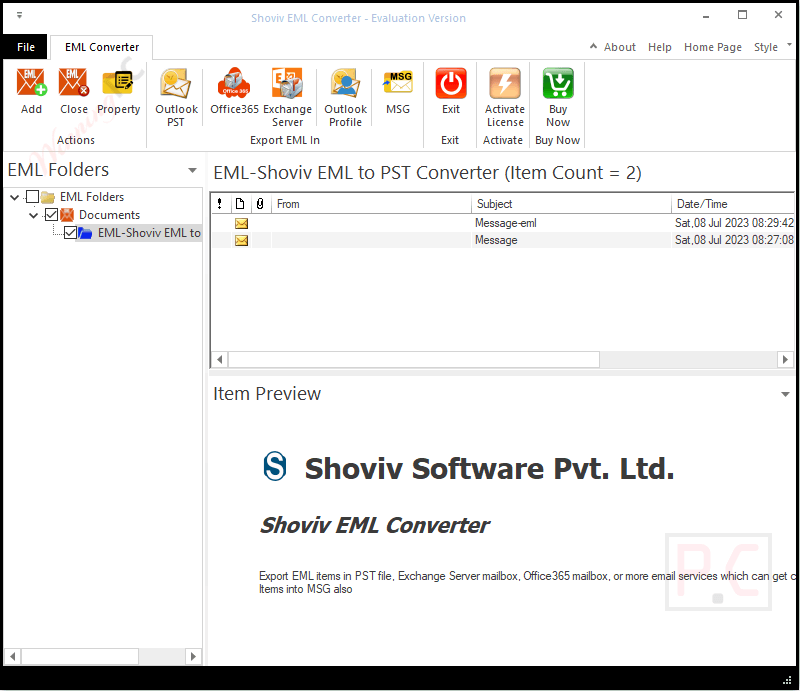Open the Help menu item

(x=659, y=47)
